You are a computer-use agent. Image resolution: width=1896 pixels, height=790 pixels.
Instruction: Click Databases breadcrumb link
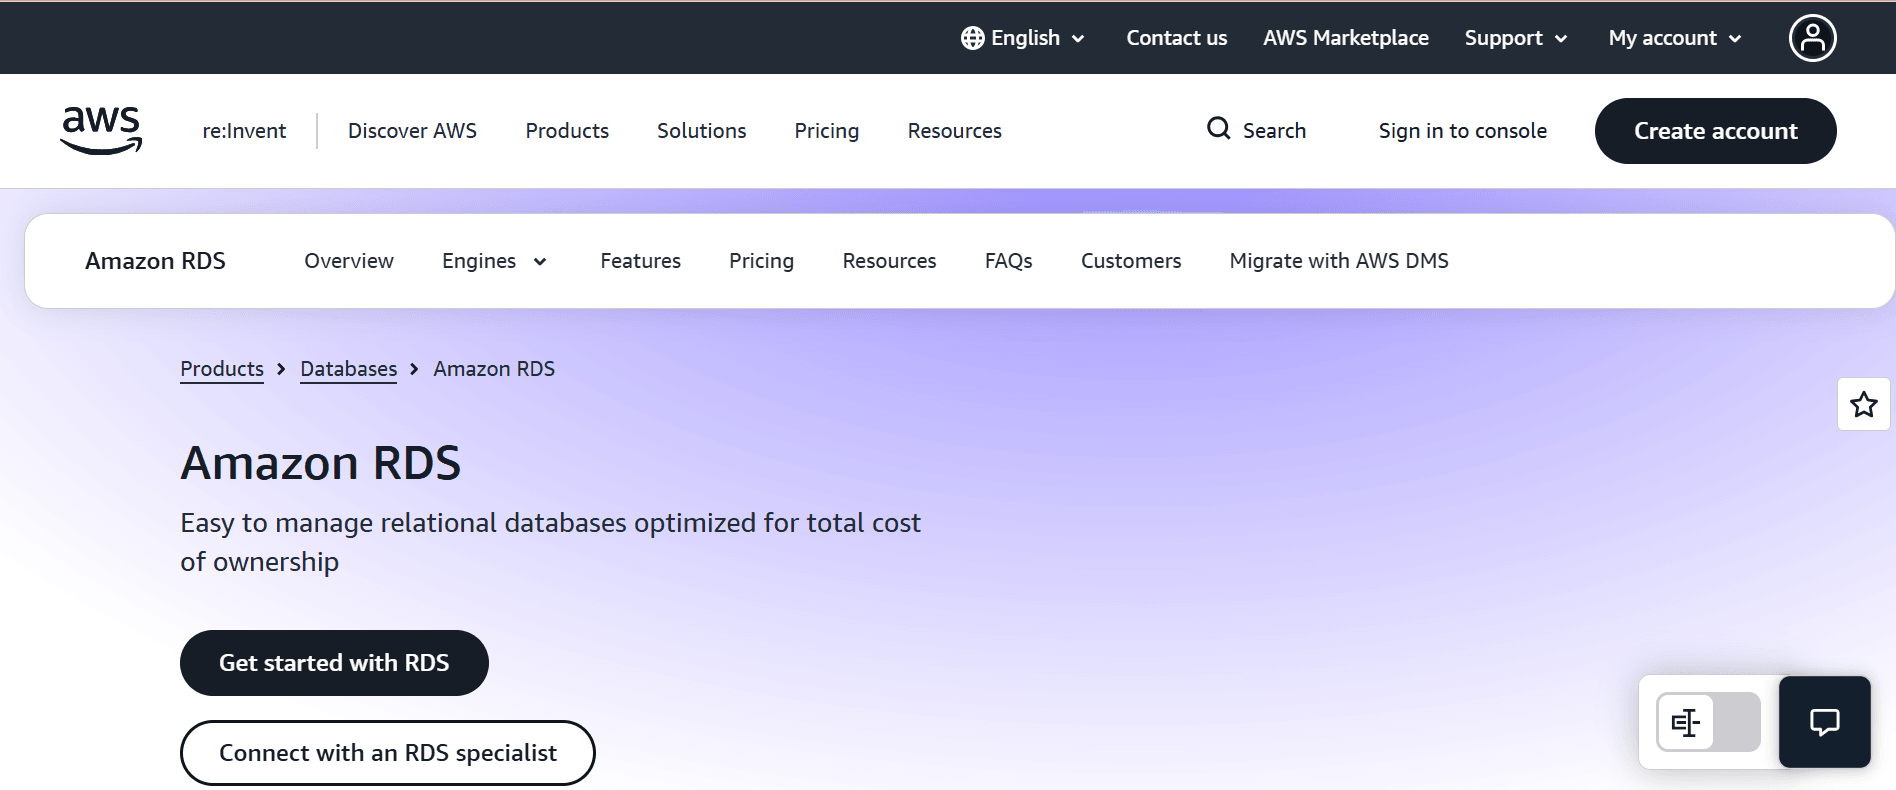tap(348, 369)
